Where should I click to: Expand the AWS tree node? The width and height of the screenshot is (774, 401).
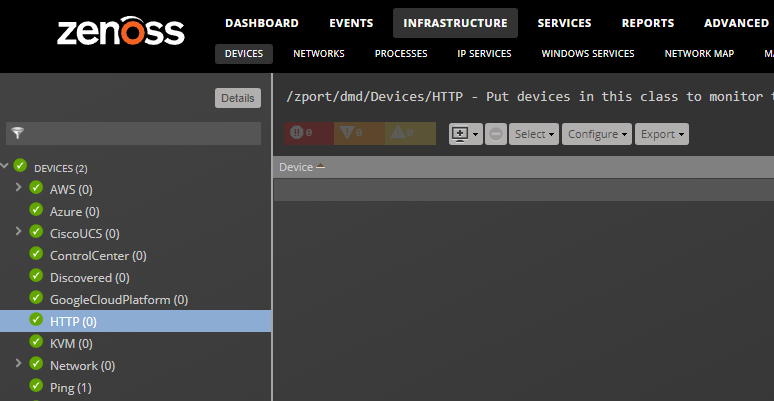(x=18, y=188)
